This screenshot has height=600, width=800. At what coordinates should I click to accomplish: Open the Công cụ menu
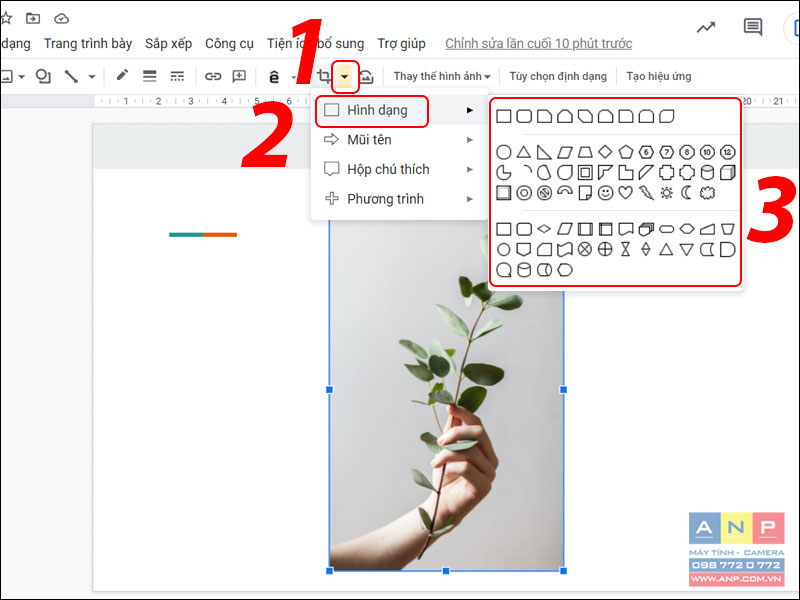[229, 44]
